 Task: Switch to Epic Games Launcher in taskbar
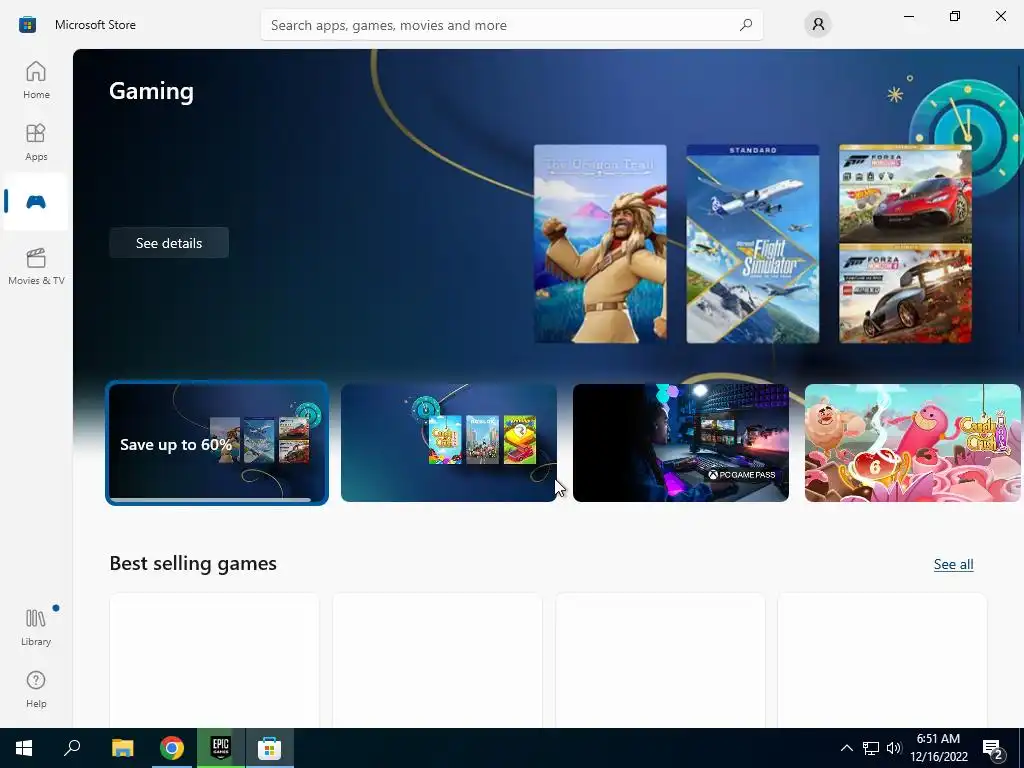(221, 748)
